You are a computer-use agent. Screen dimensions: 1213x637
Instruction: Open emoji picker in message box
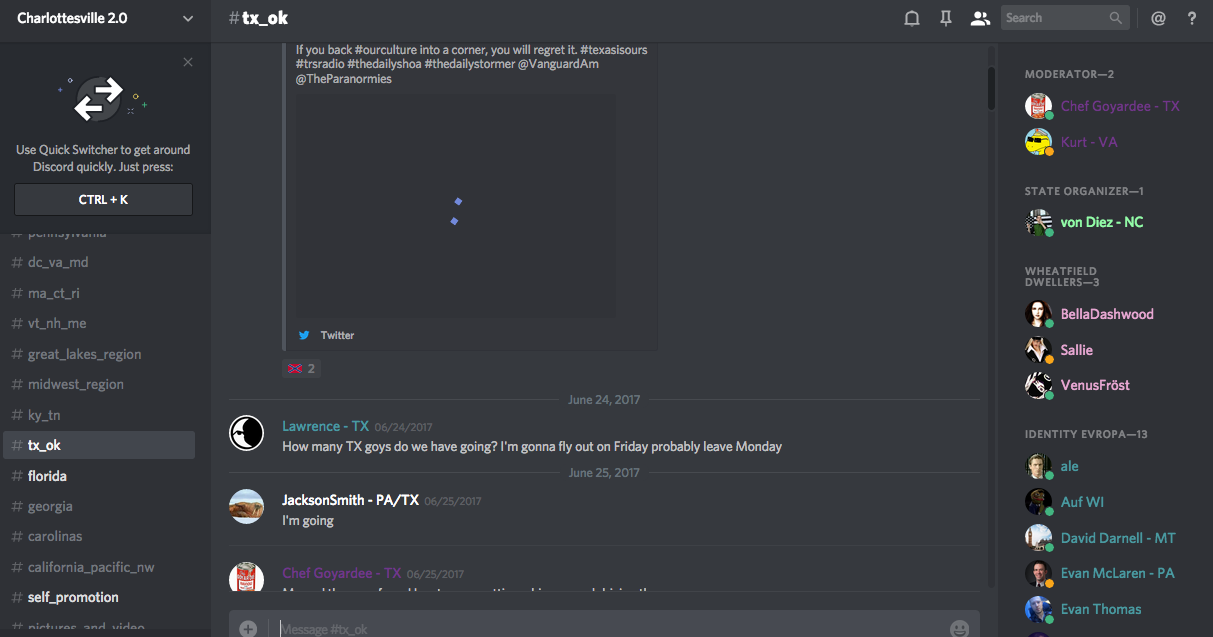coord(959,629)
